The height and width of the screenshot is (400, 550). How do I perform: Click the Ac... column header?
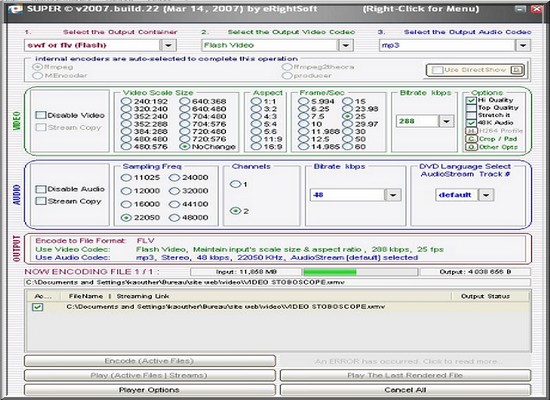coord(43,296)
